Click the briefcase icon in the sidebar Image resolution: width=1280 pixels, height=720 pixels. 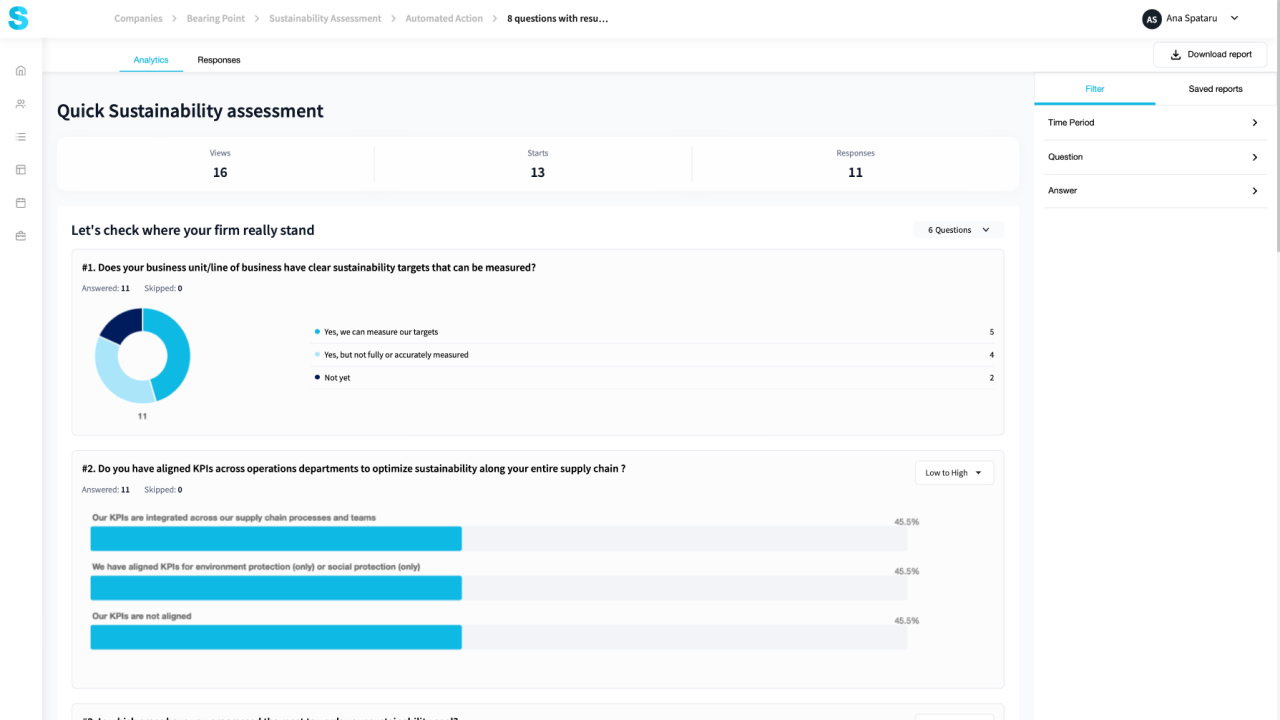21,236
